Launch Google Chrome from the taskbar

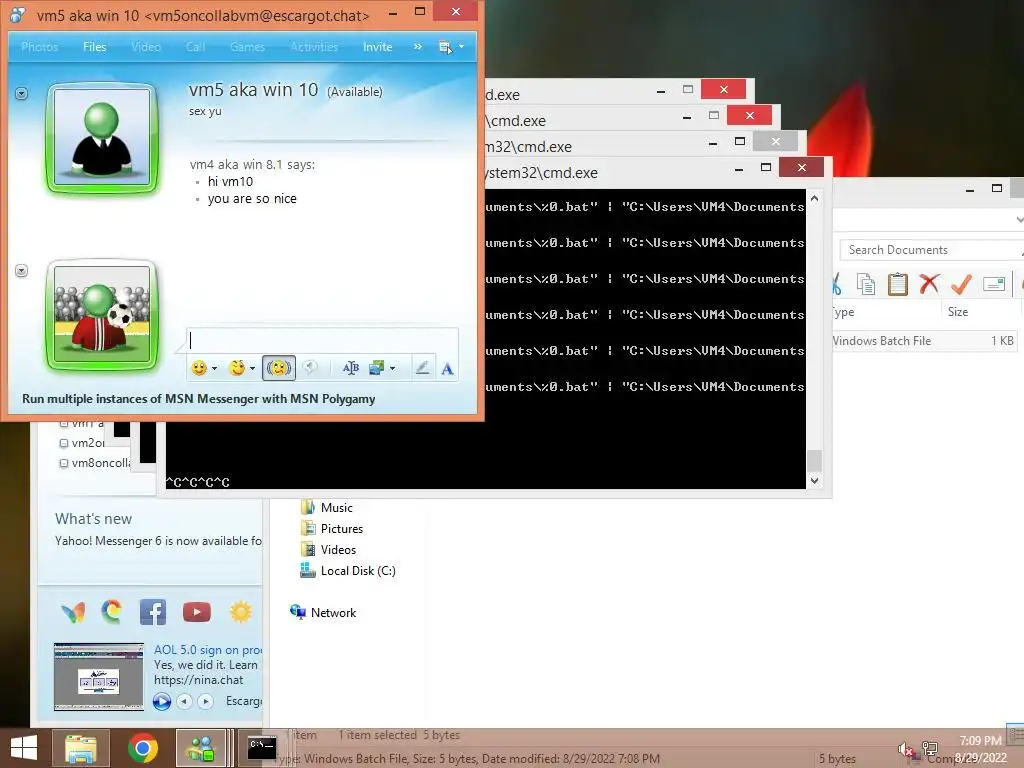[142, 748]
